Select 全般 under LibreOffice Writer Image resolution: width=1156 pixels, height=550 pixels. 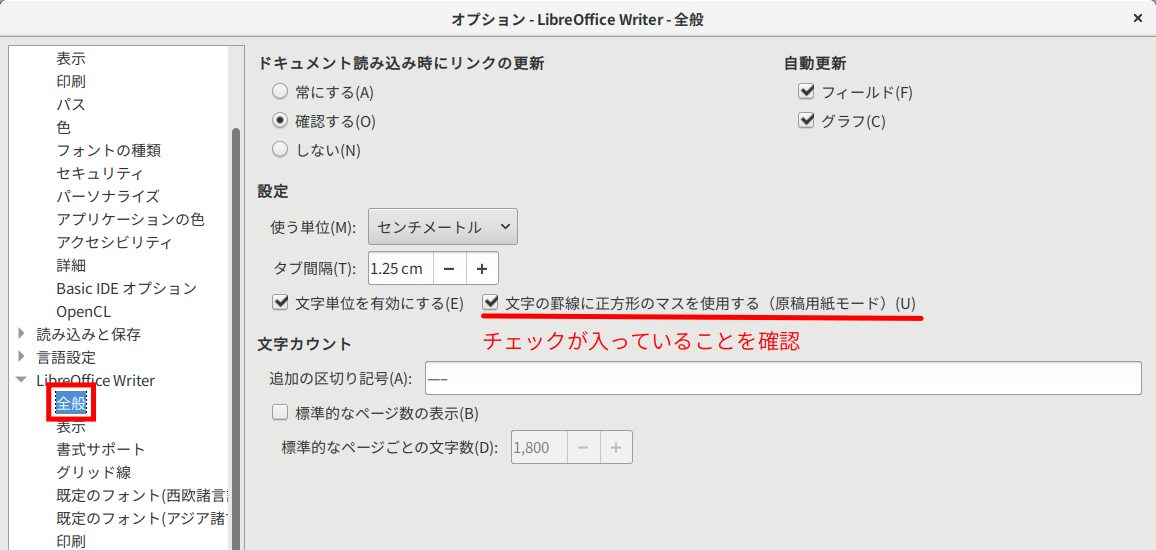72,403
